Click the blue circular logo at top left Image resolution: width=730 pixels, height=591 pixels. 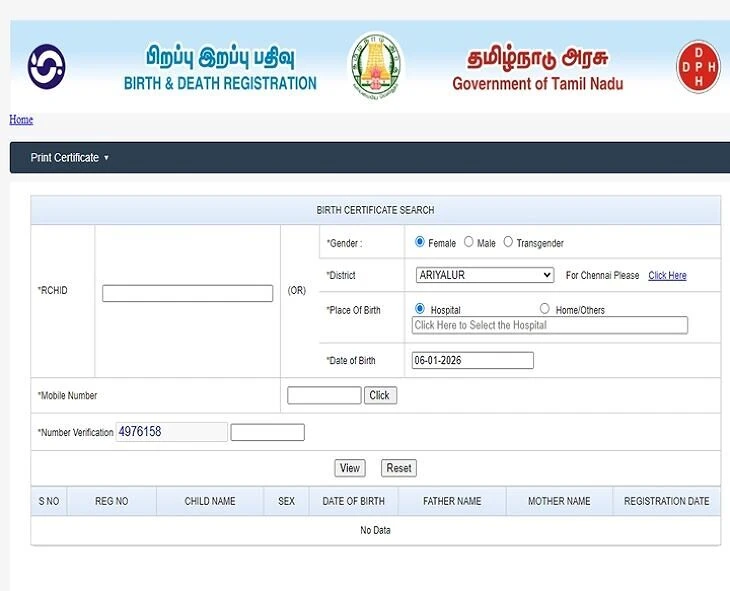(x=46, y=67)
